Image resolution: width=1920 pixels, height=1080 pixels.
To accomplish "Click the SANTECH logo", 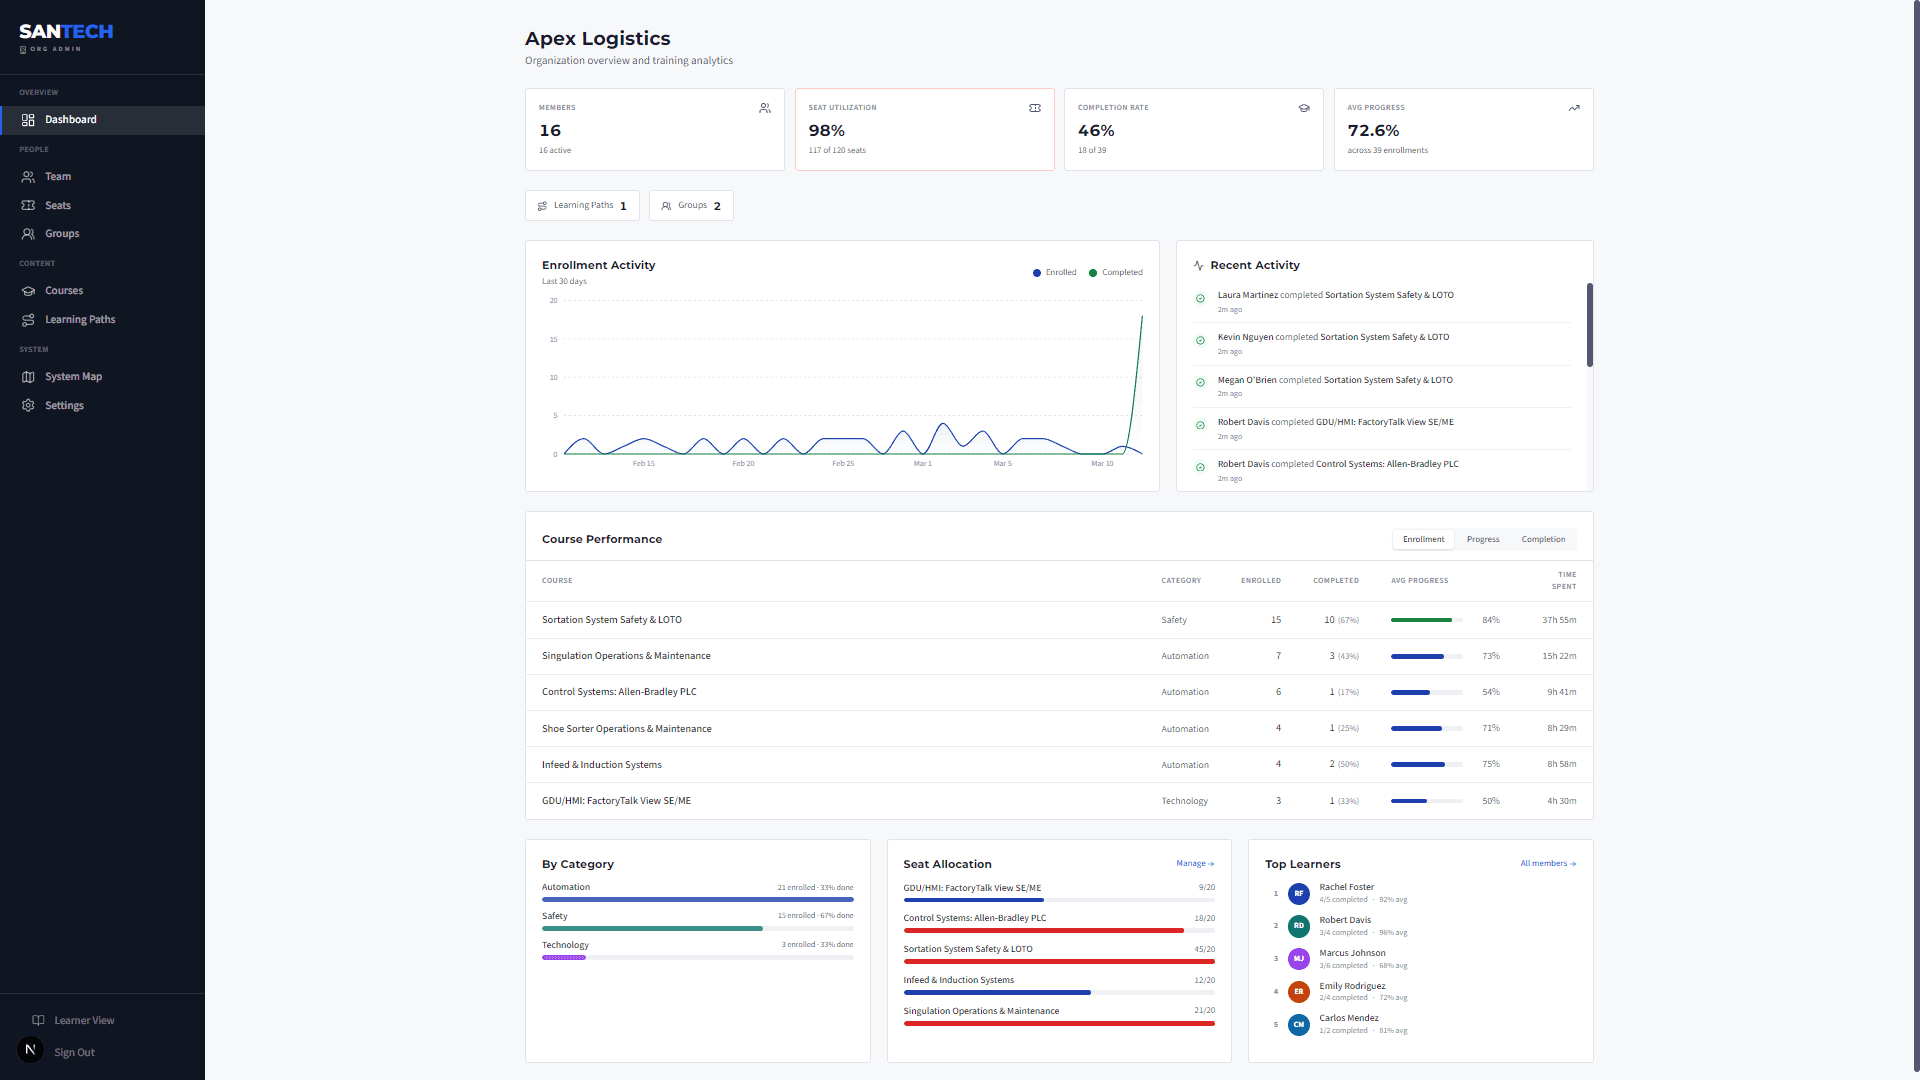I will click(66, 32).
